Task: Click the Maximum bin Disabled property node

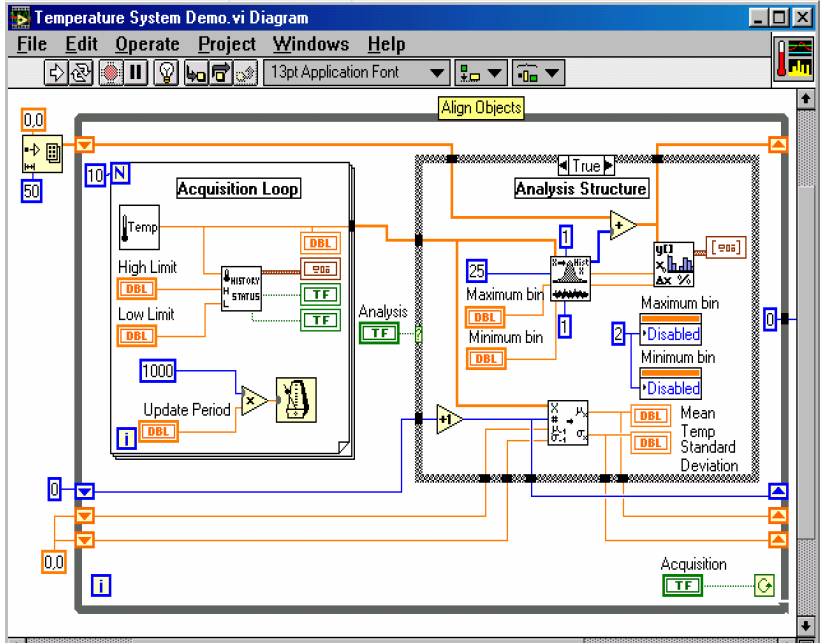Action: tap(670, 334)
